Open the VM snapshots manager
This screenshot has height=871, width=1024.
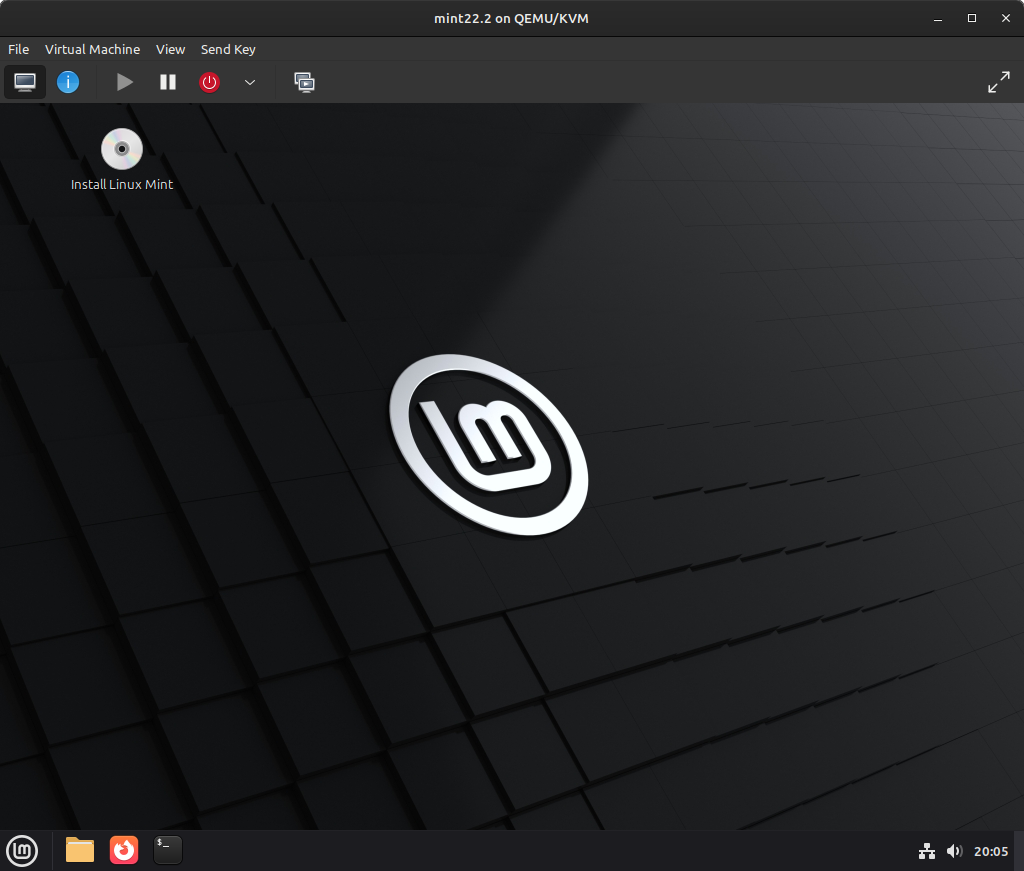pyautogui.click(x=304, y=82)
